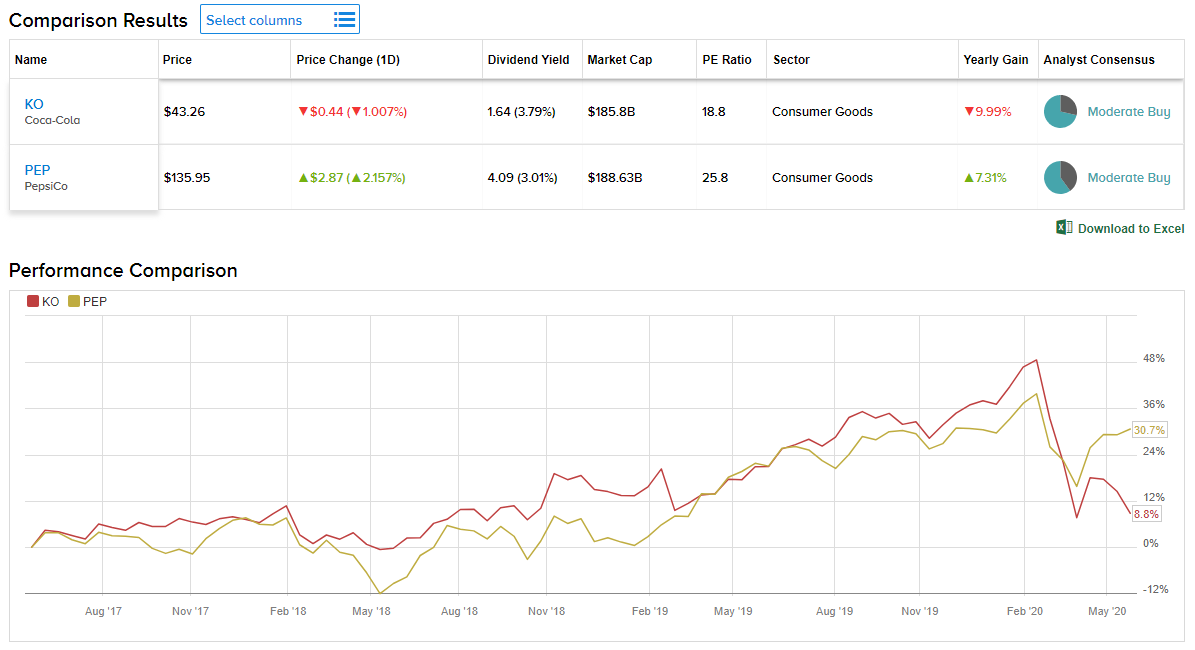Open the Select columns dropdown
This screenshot has width=1195, height=650.
(x=266, y=20)
